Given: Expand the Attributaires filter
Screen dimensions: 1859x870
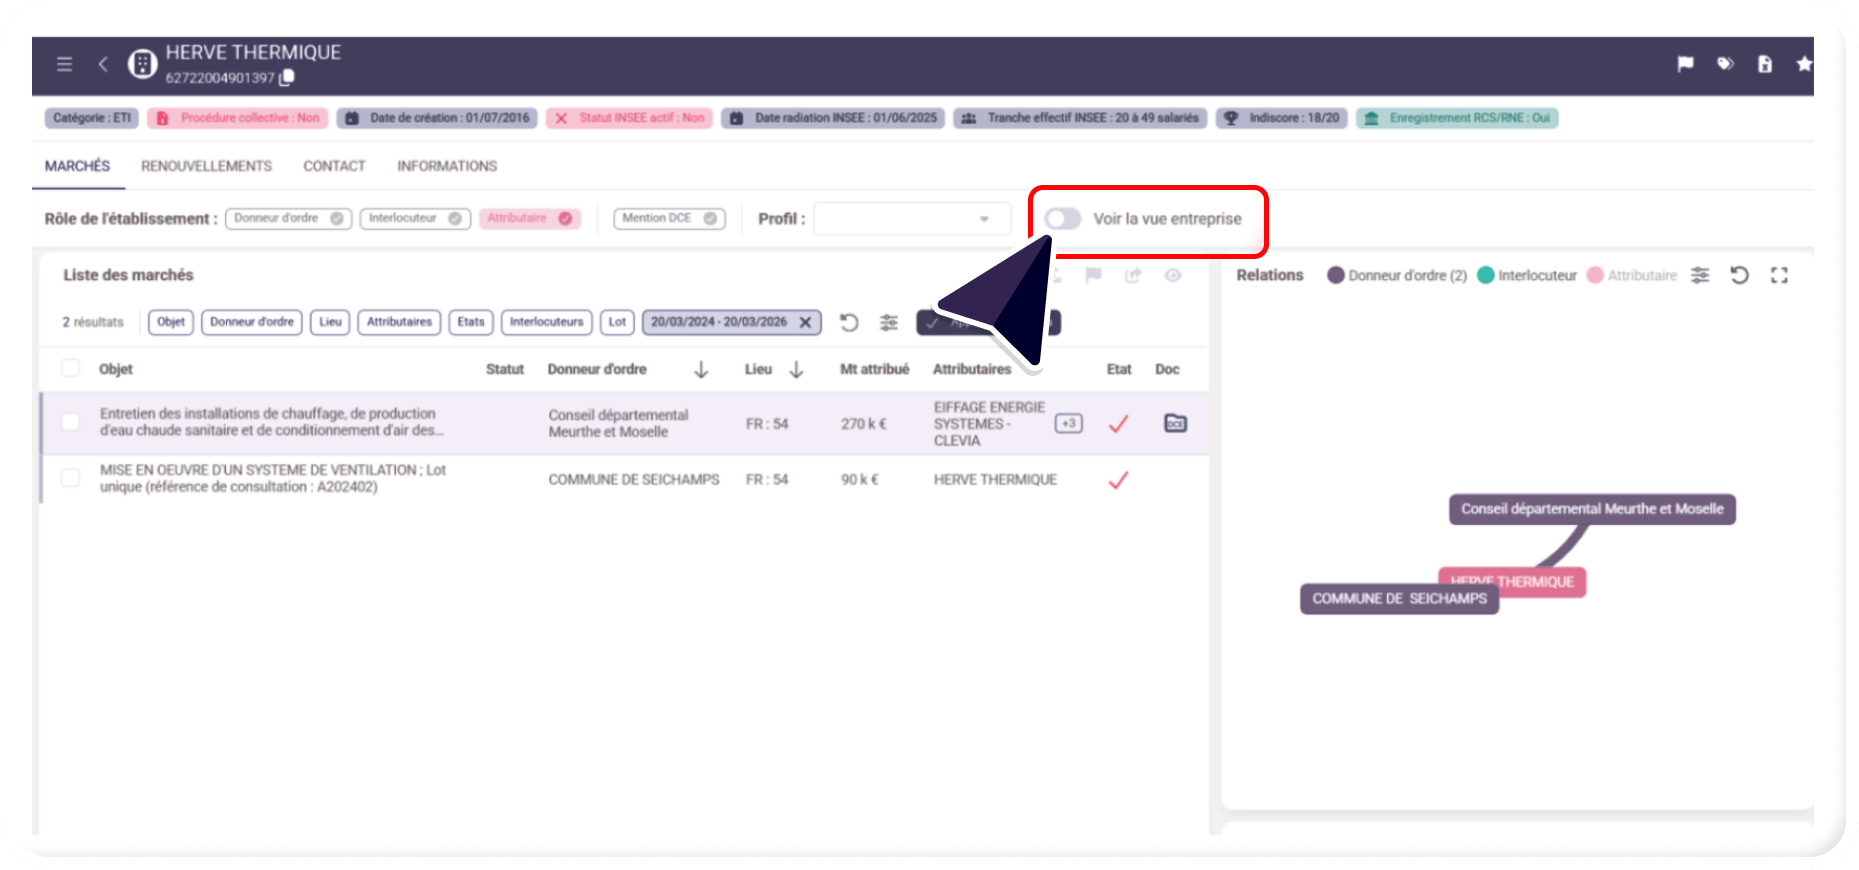Looking at the screenshot, I should point(399,322).
